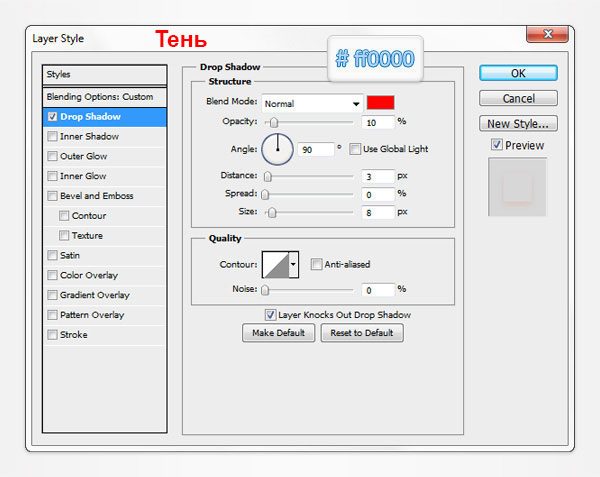Click Reset to Default button
This screenshot has width=600, height=477.
[x=362, y=333]
